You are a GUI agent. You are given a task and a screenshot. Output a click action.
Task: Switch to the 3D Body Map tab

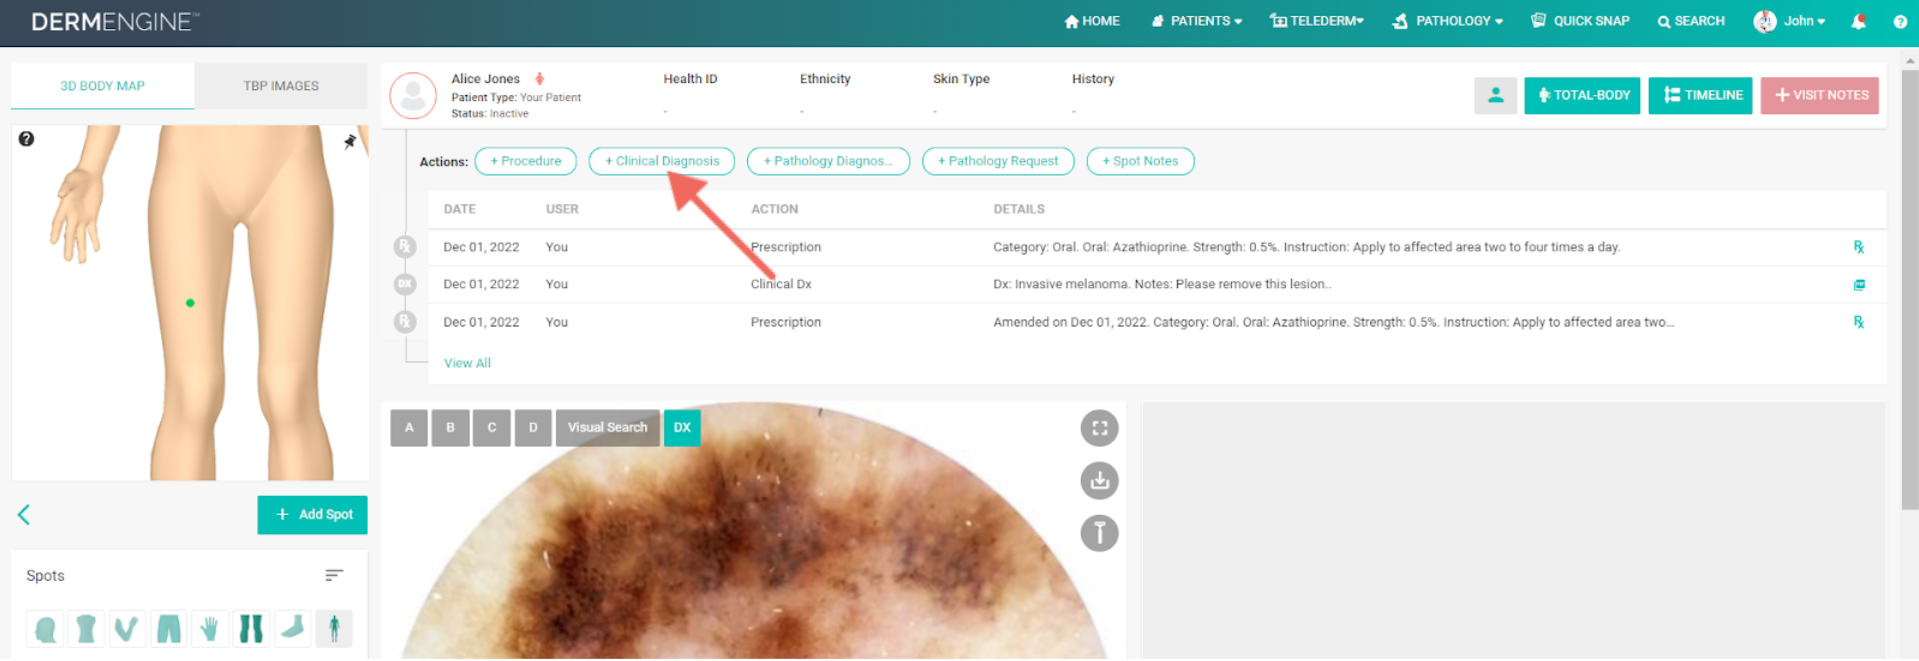tap(102, 86)
